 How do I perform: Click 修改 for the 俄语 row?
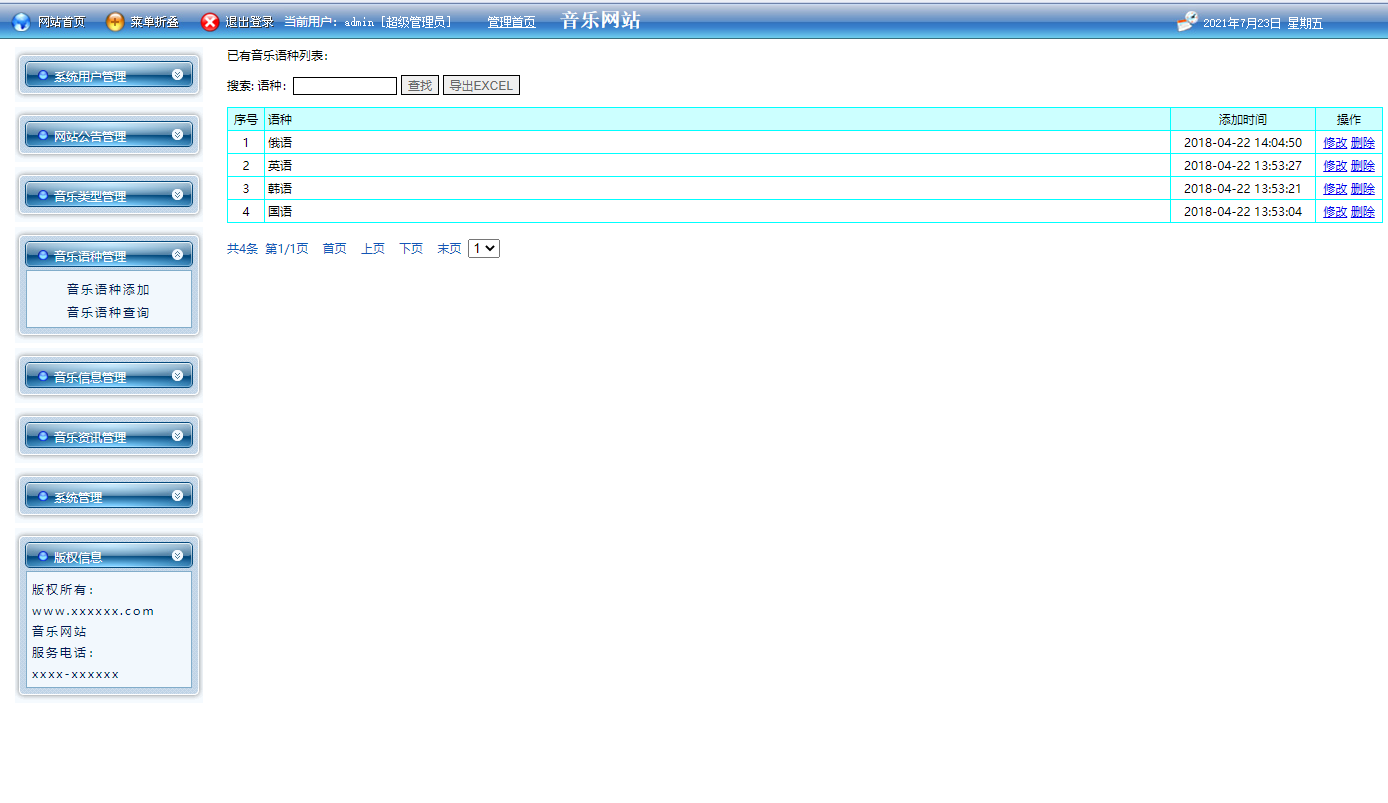pyautogui.click(x=1335, y=142)
